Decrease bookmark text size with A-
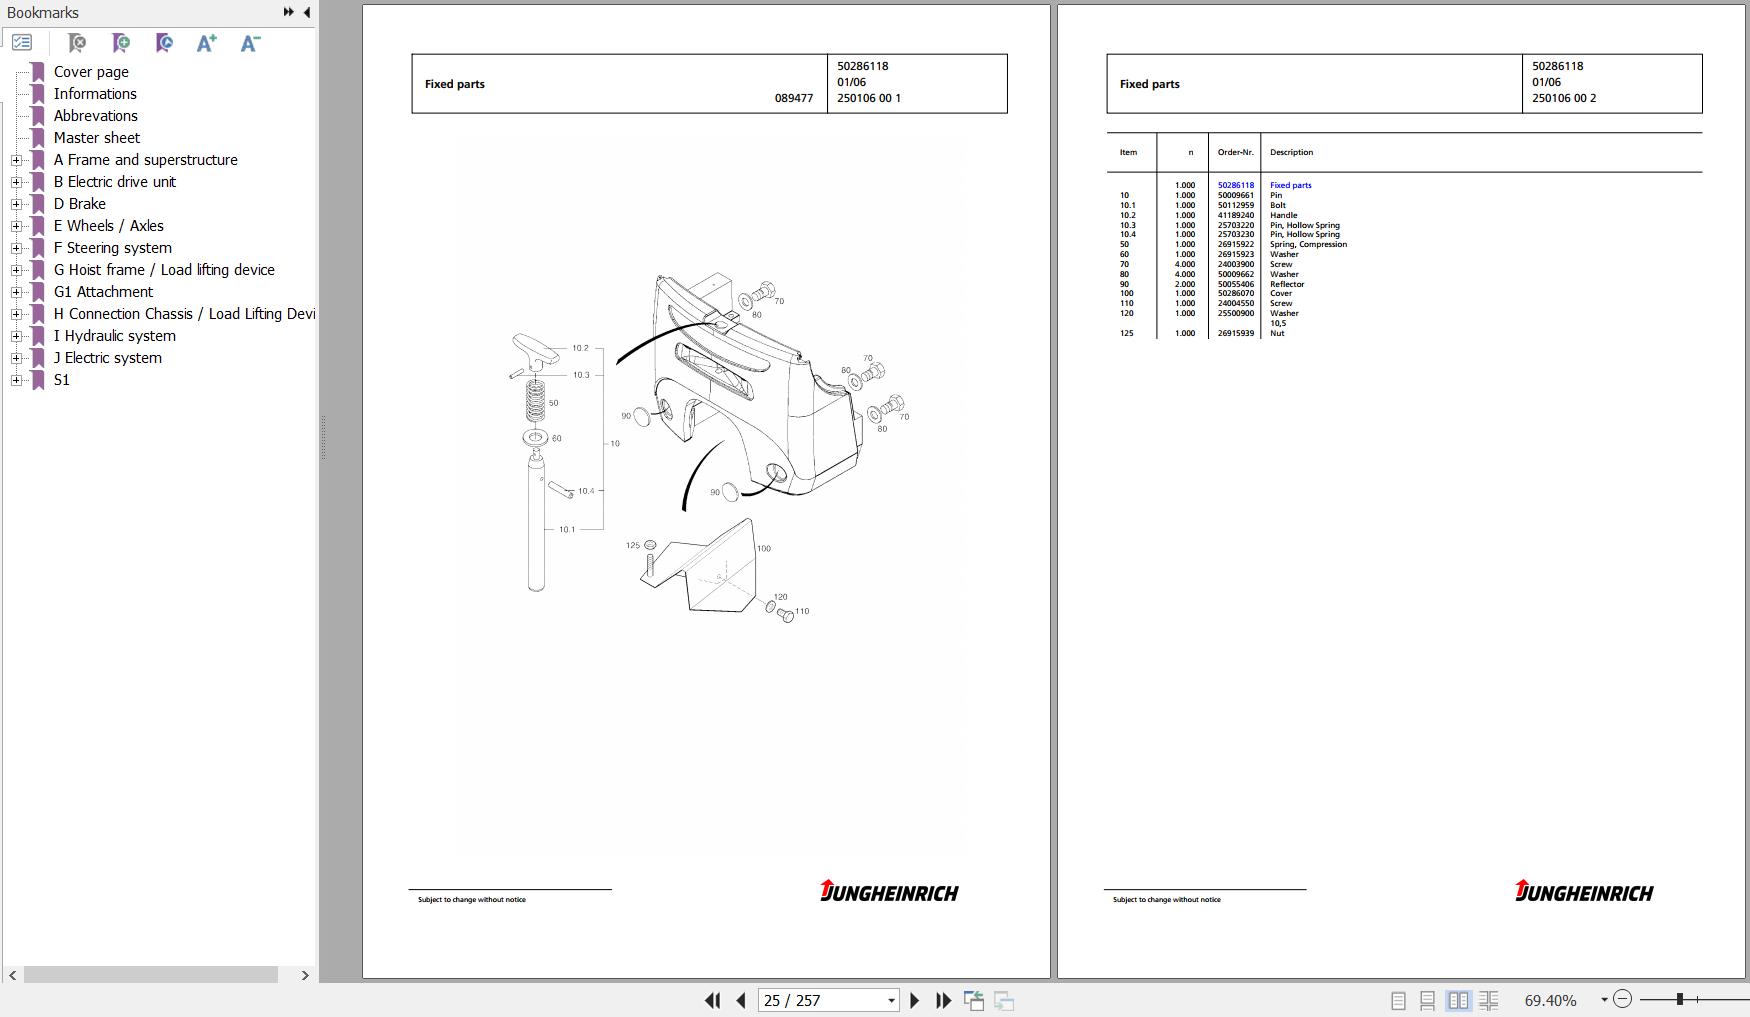Viewport: 1750px width, 1017px height. tap(250, 43)
